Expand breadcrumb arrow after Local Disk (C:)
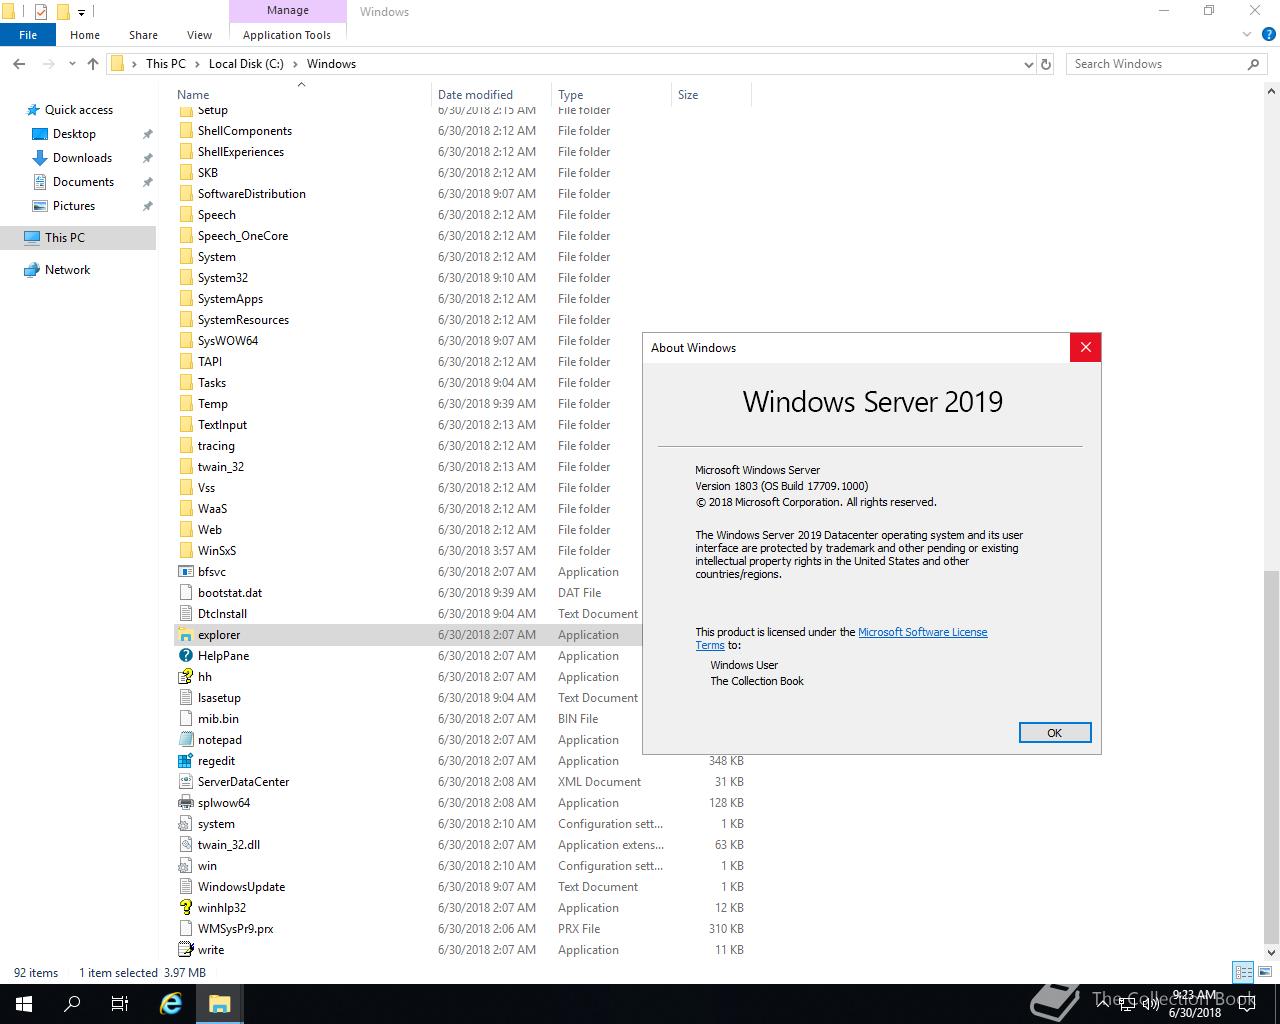This screenshot has width=1280, height=1024. click(x=295, y=64)
